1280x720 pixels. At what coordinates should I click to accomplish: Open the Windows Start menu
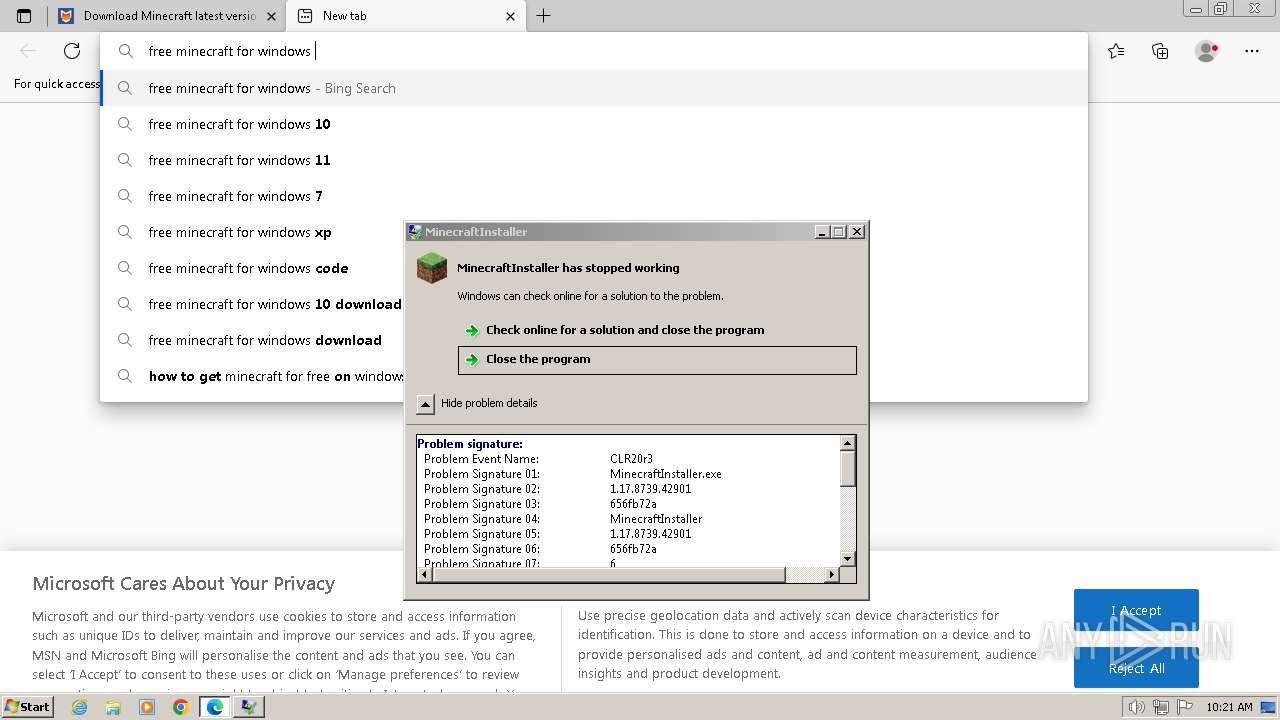click(x=27, y=707)
